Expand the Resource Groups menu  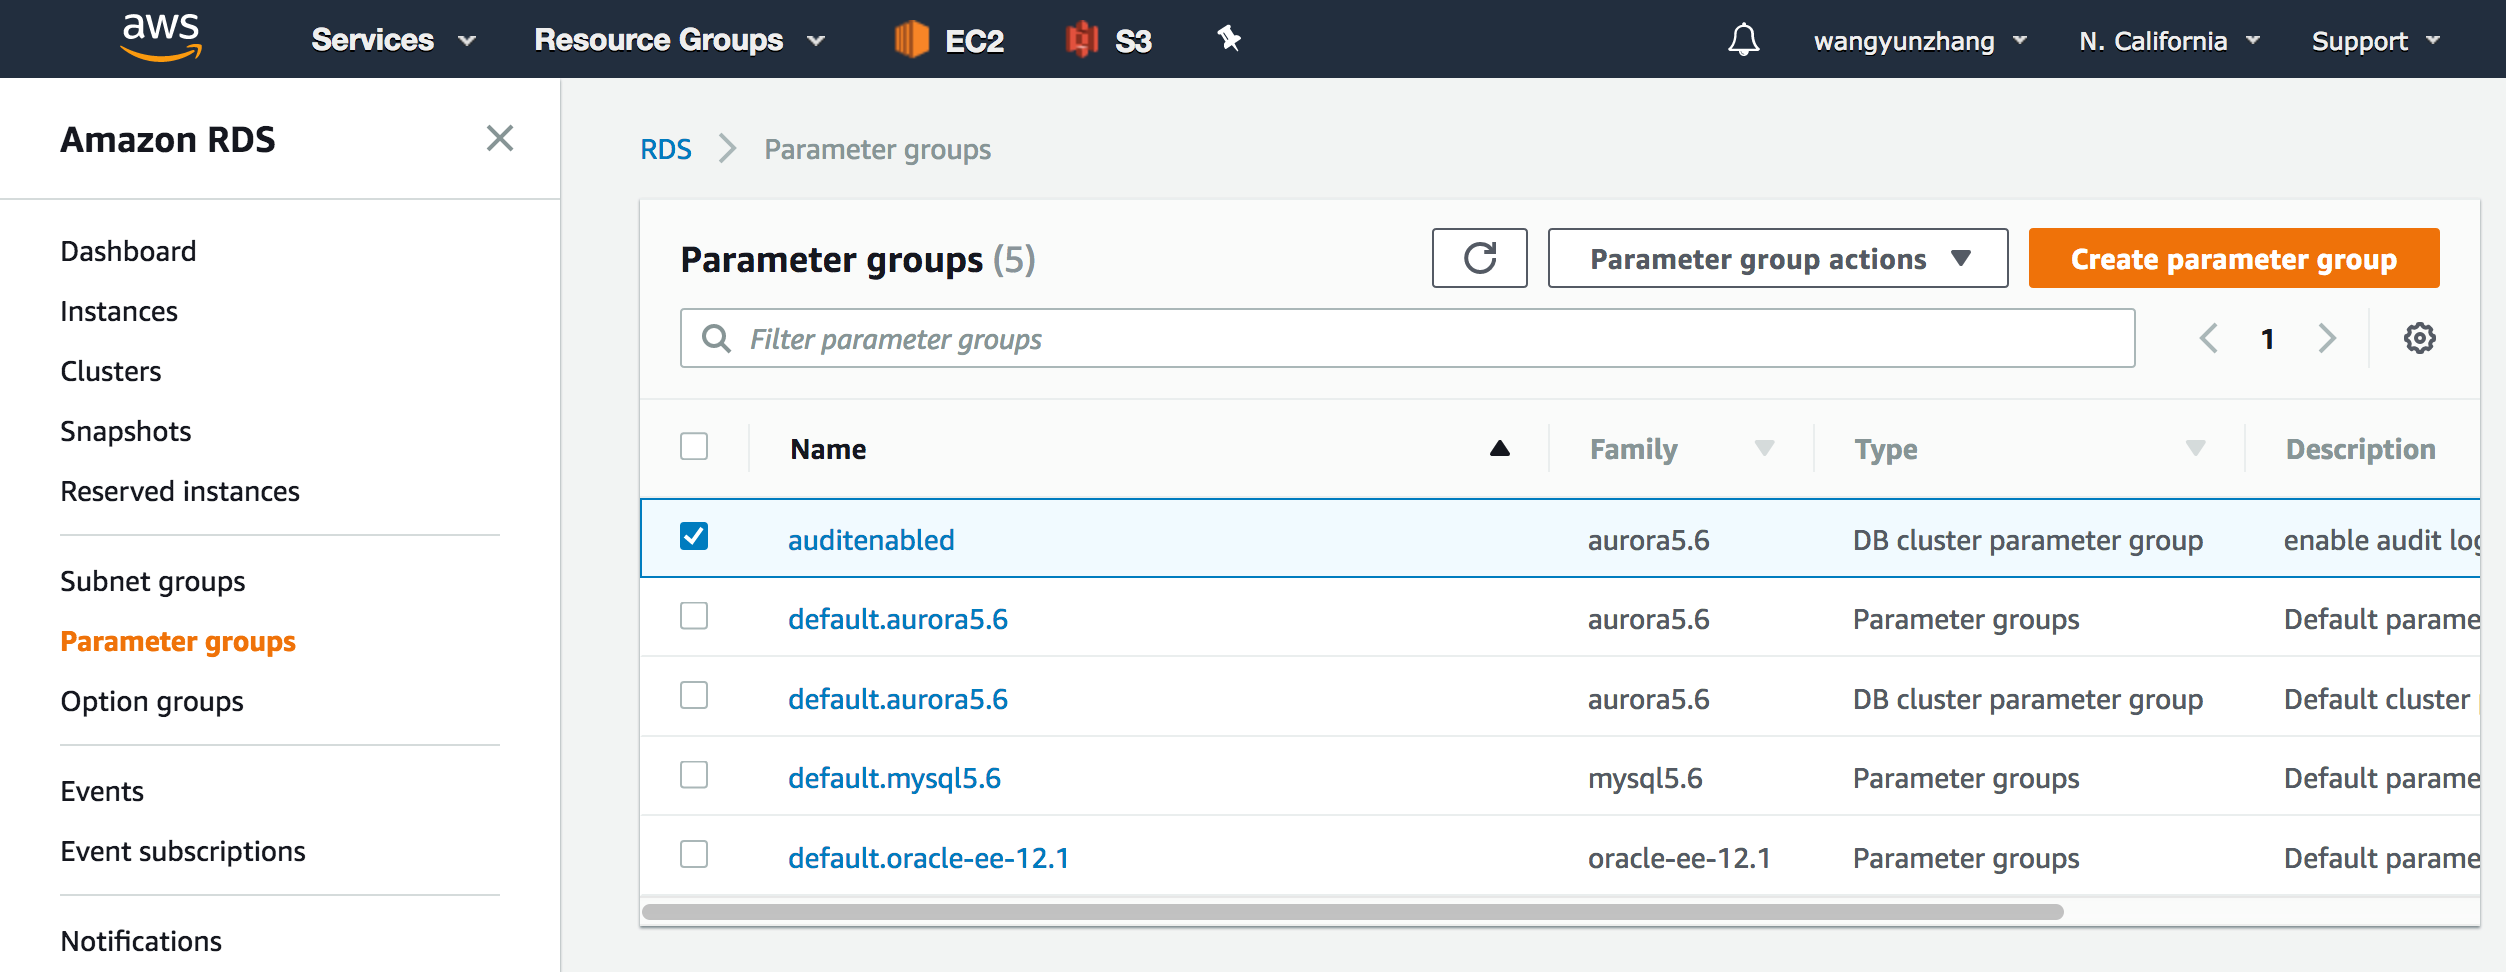tap(680, 40)
